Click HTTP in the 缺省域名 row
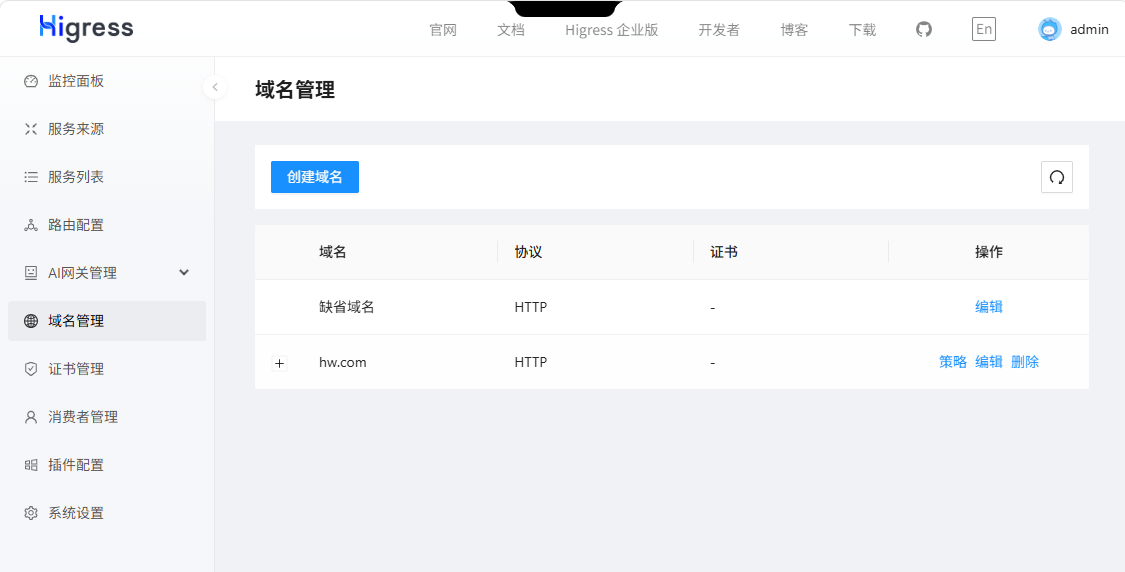Image resolution: width=1125 pixels, height=572 pixels. click(531, 307)
